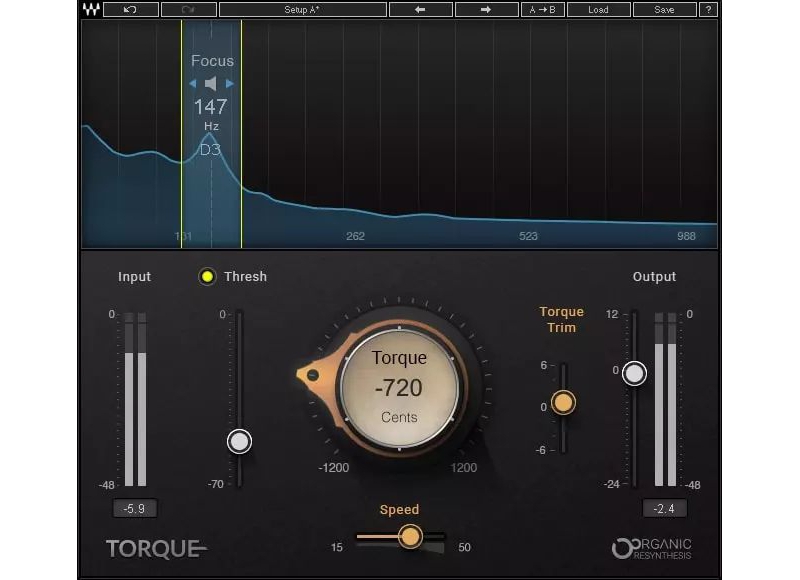Undo the last change
Screen dimensions: 800x580
[x=131, y=10]
